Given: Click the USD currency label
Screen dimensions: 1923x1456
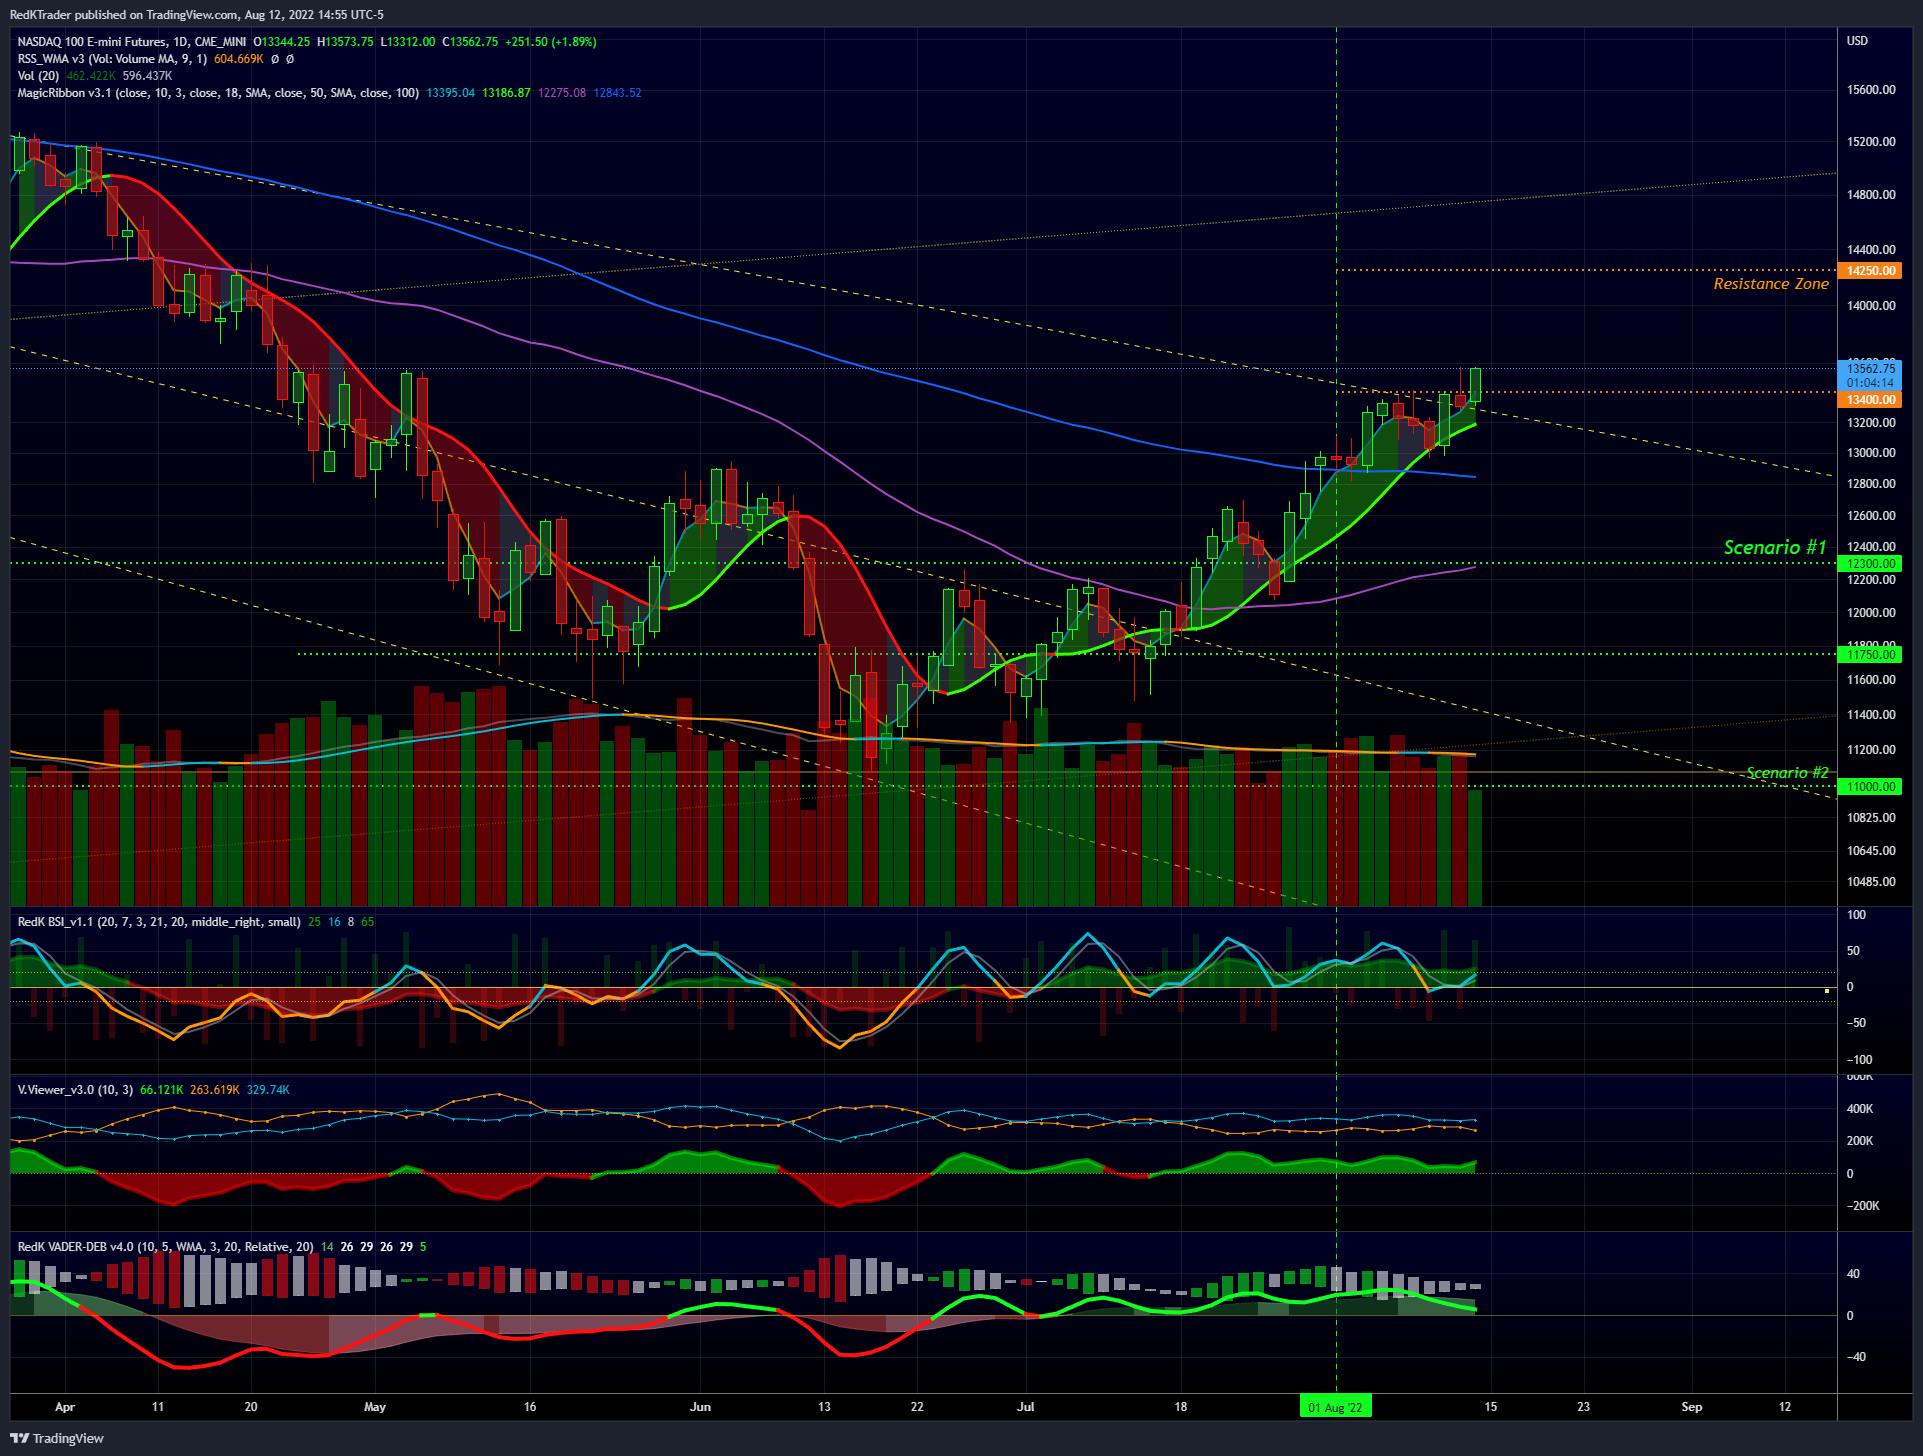Looking at the screenshot, I should tap(1857, 41).
